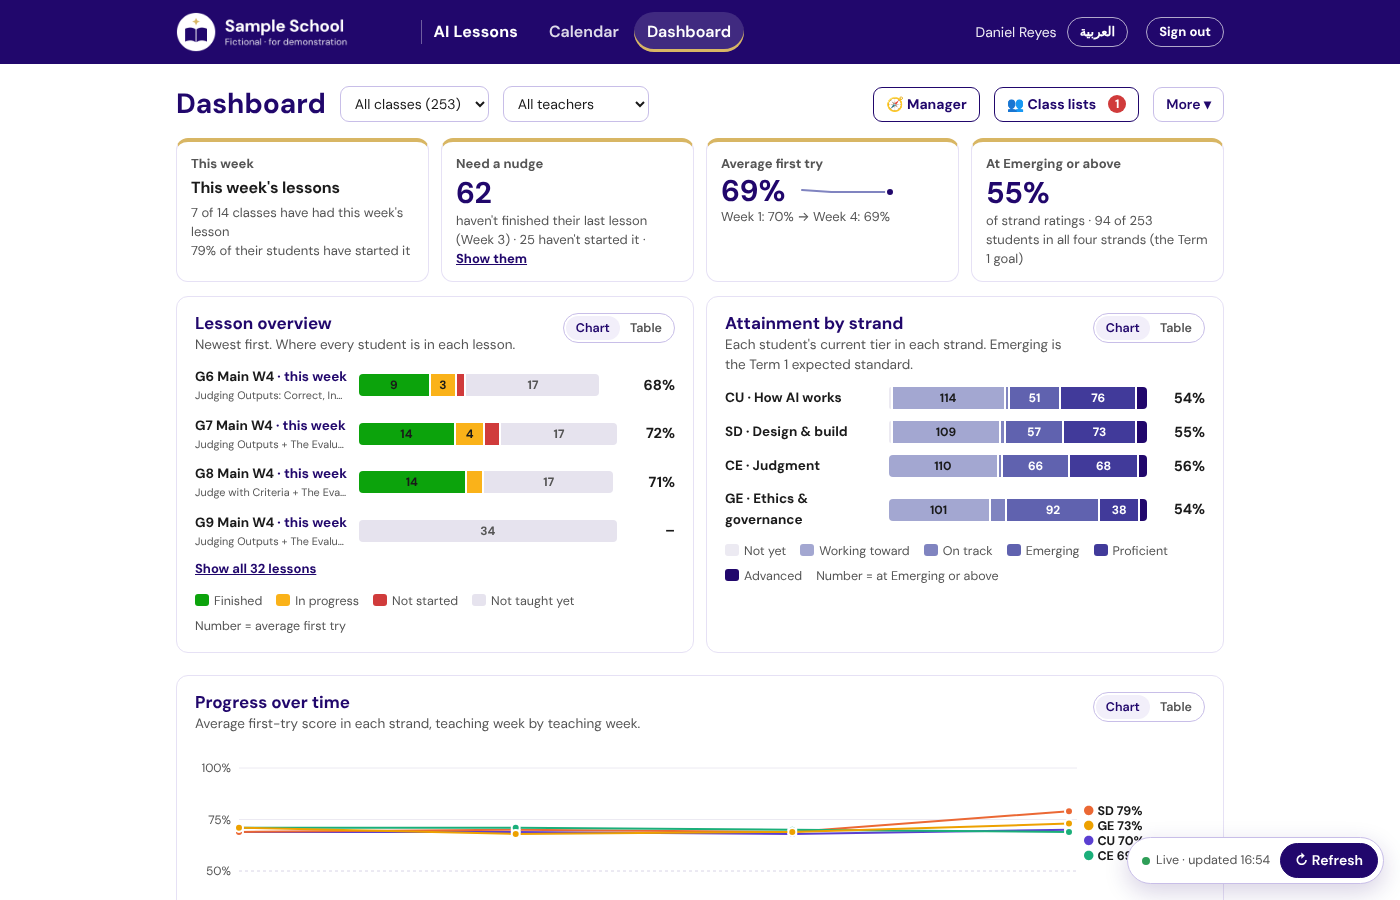1400x900 pixels.
Task: Switch Lesson overview to Table view
Action: (646, 328)
